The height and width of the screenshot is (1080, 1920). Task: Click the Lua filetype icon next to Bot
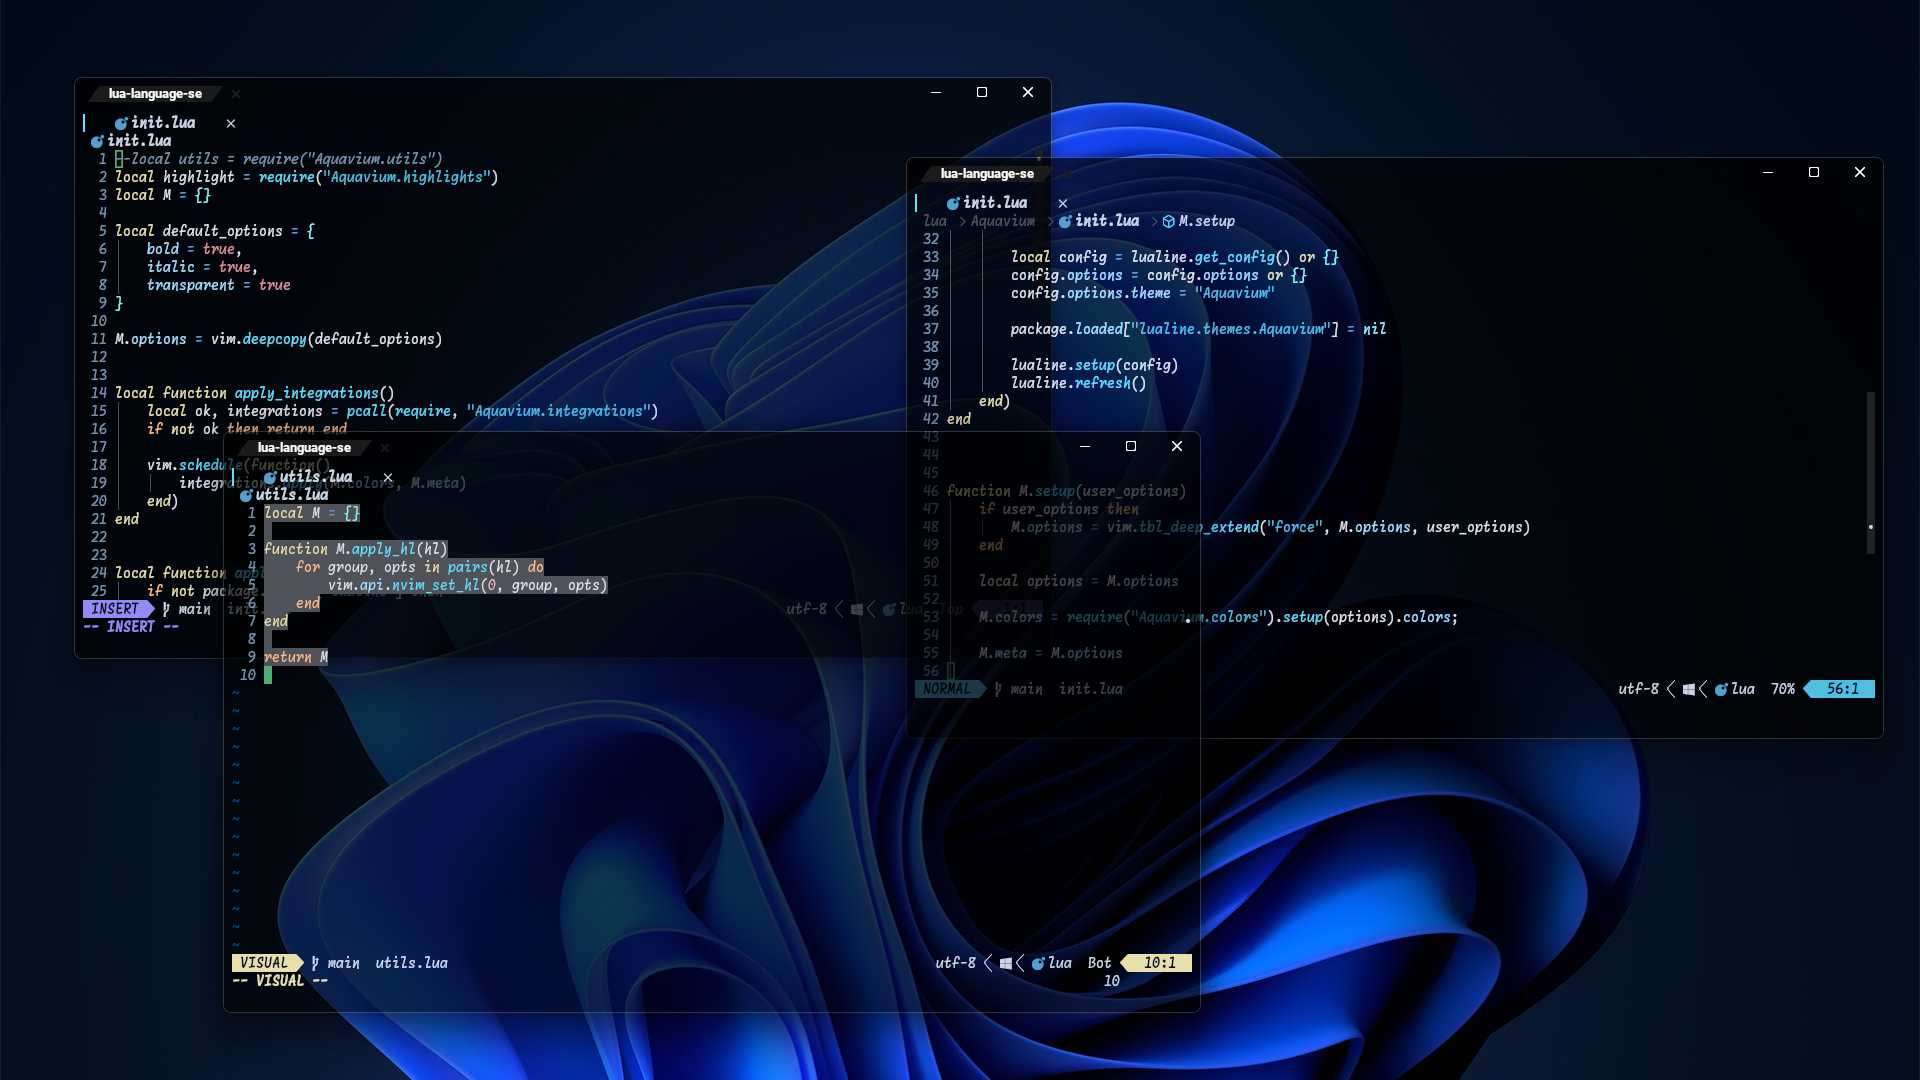1038,963
